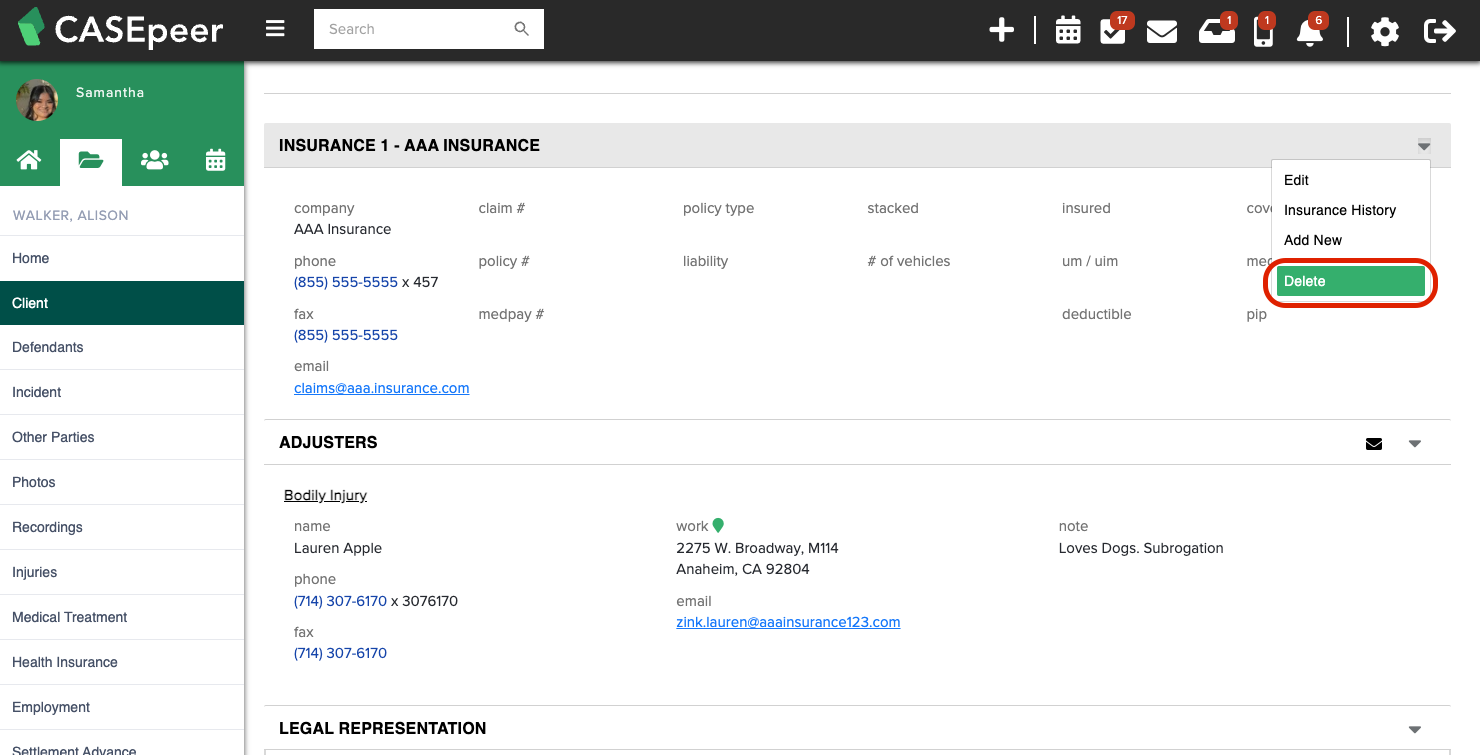Select the open folder cases tab
This screenshot has height=755, width=1480.
91,161
